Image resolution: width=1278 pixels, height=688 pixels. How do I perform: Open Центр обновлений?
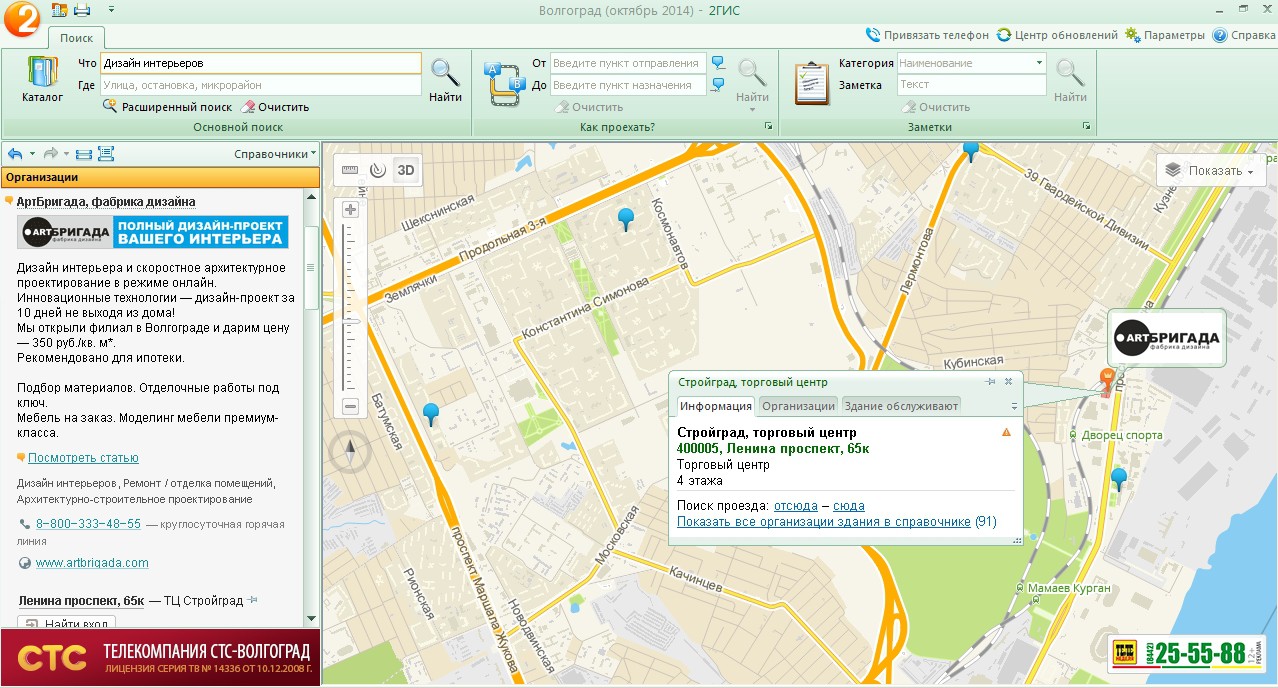pos(1057,35)
